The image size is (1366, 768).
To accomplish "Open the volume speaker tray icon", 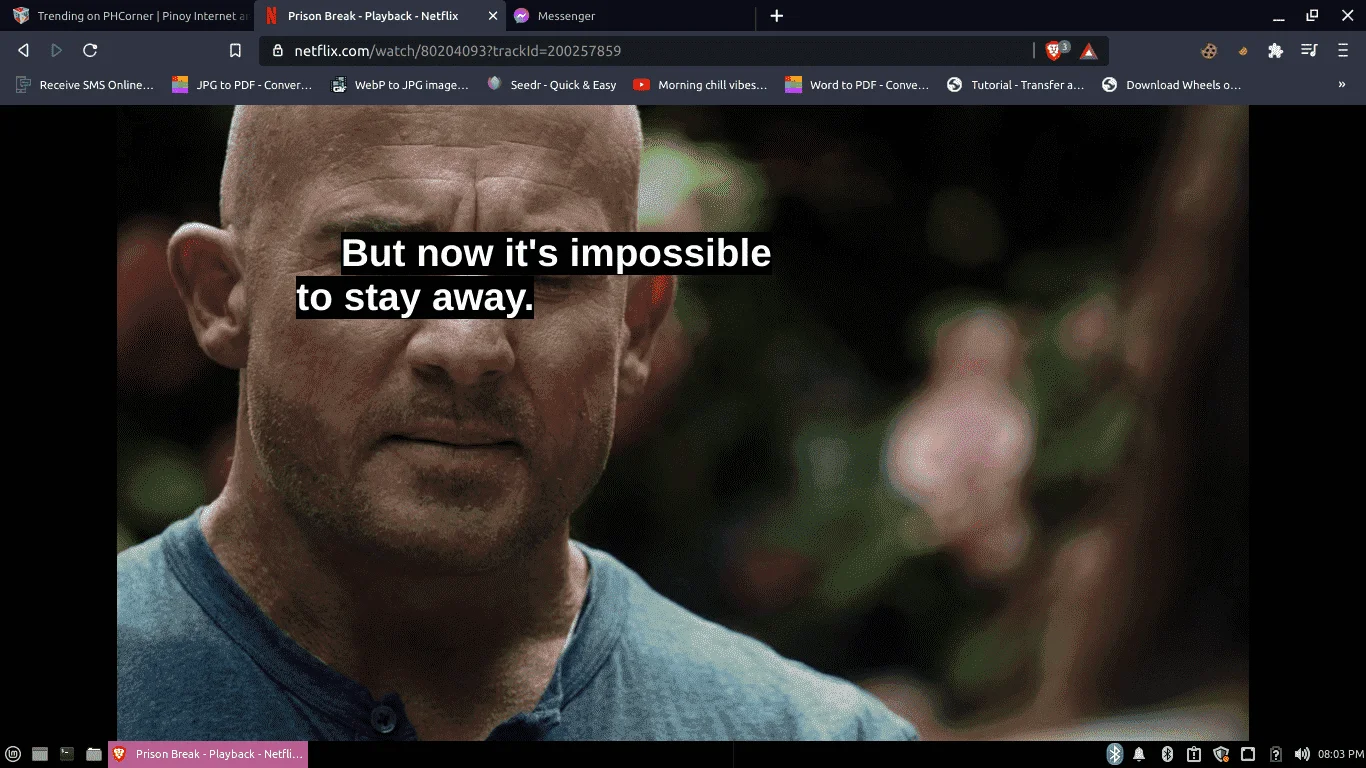I will click(1301, 754).
